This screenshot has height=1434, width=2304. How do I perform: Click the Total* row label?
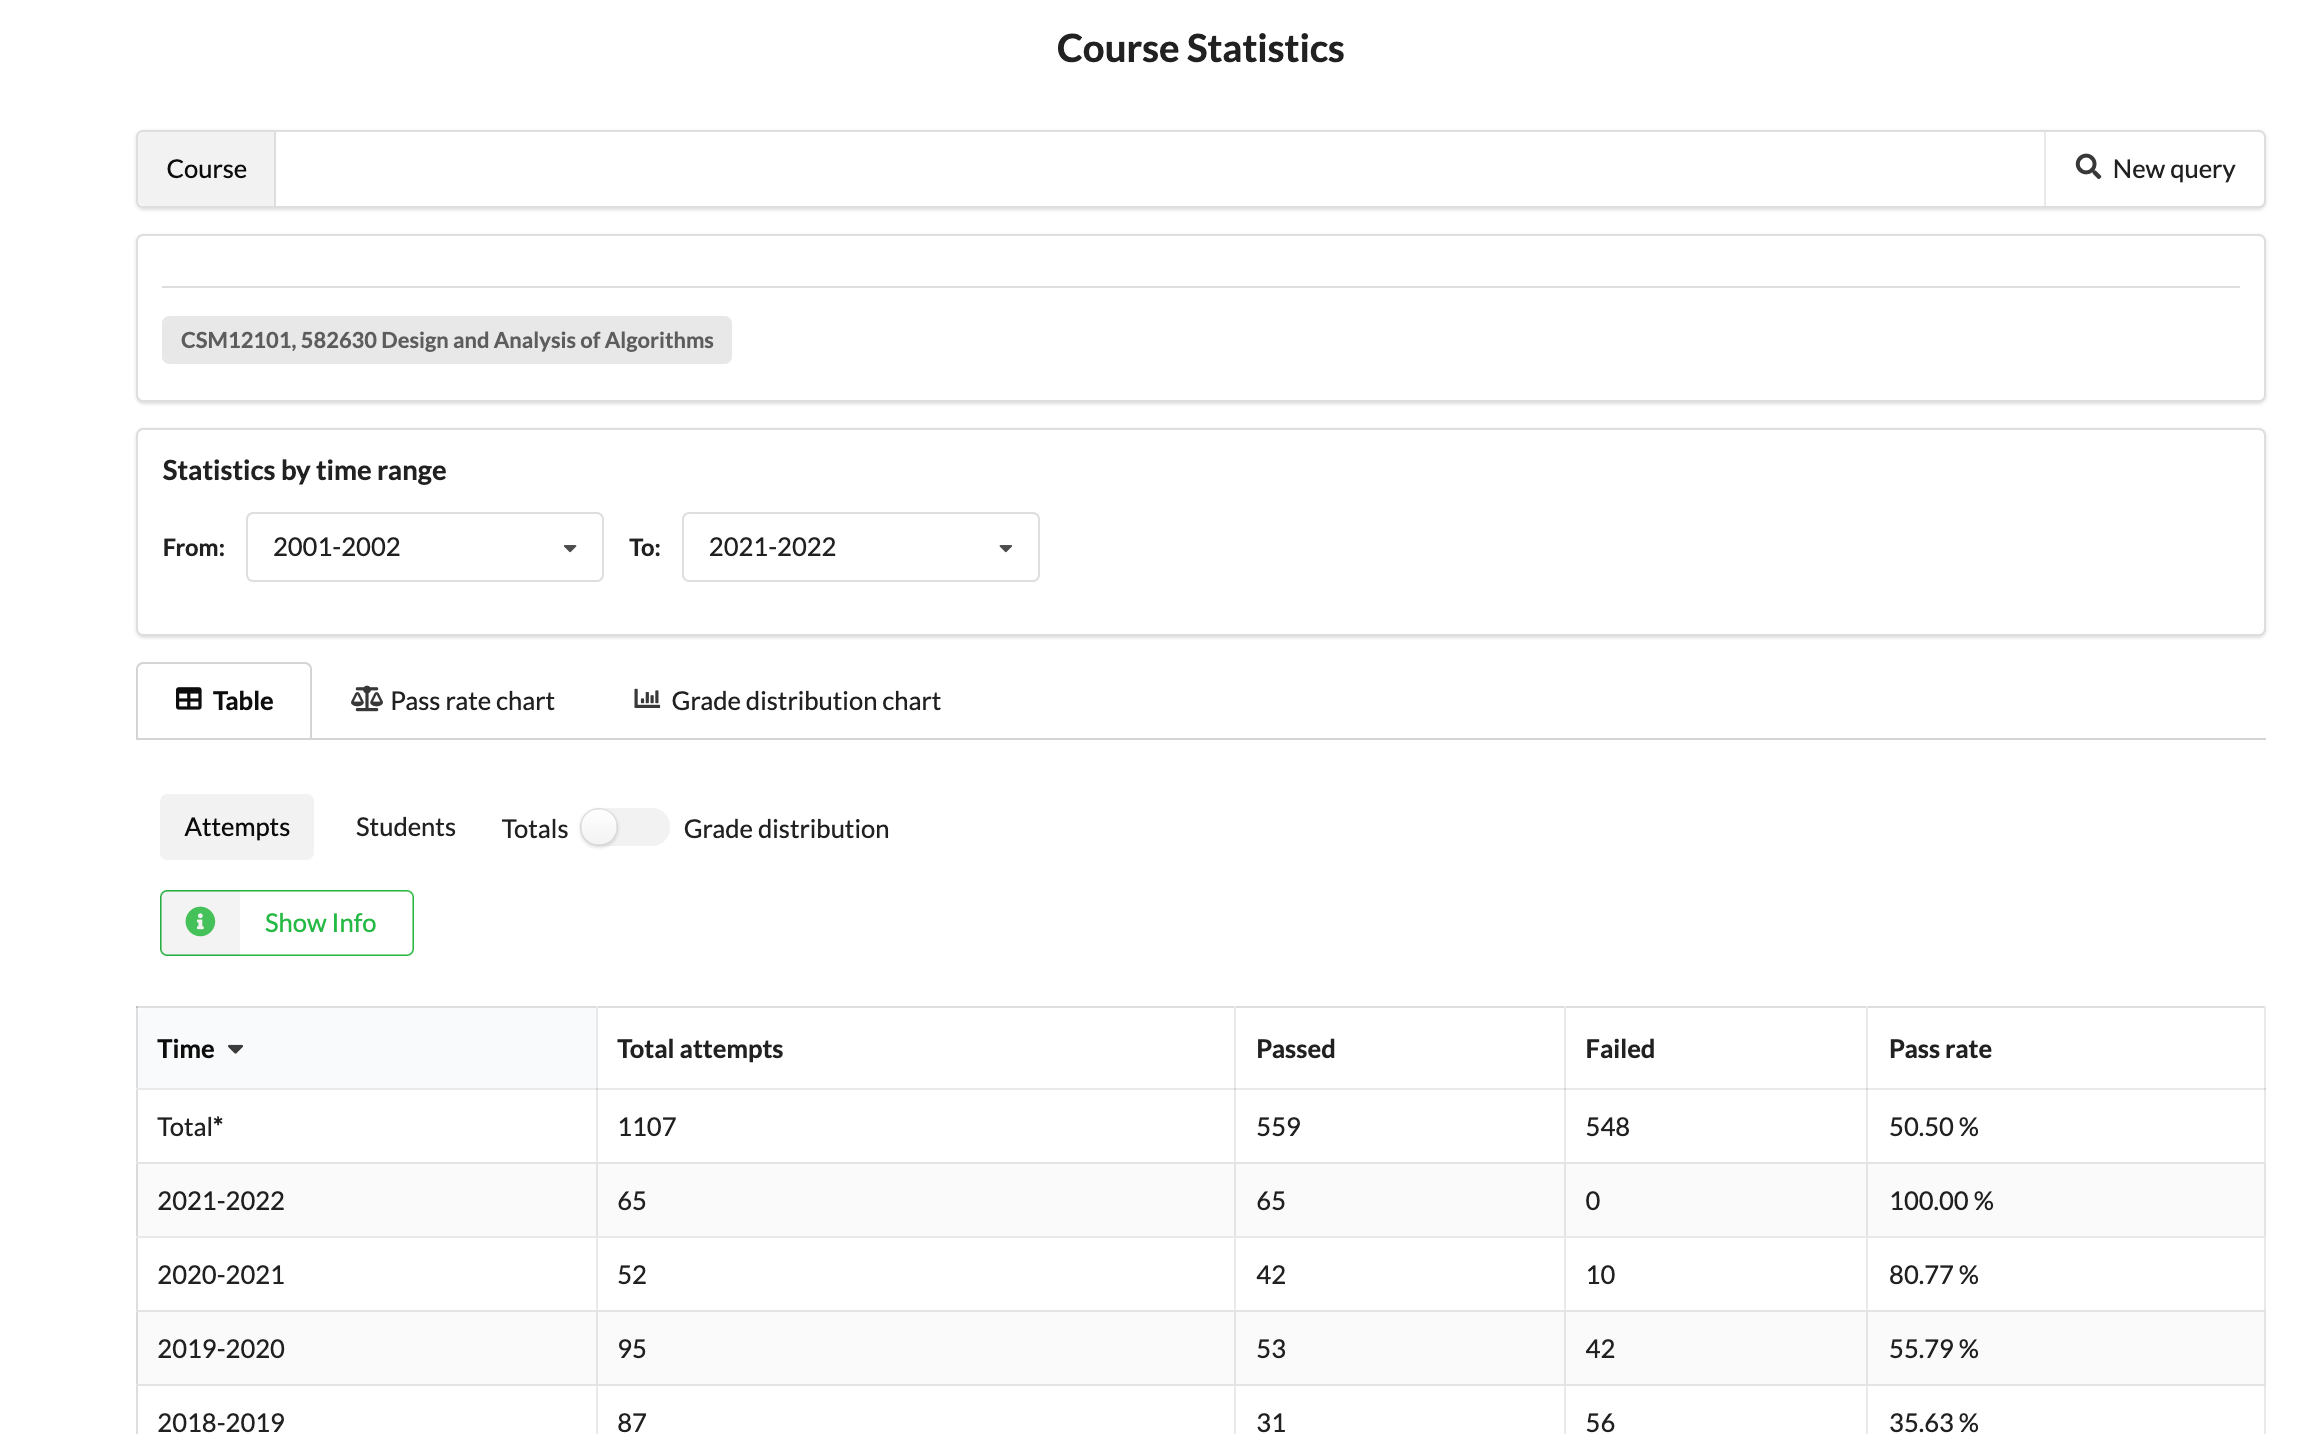coord(190,1127)
